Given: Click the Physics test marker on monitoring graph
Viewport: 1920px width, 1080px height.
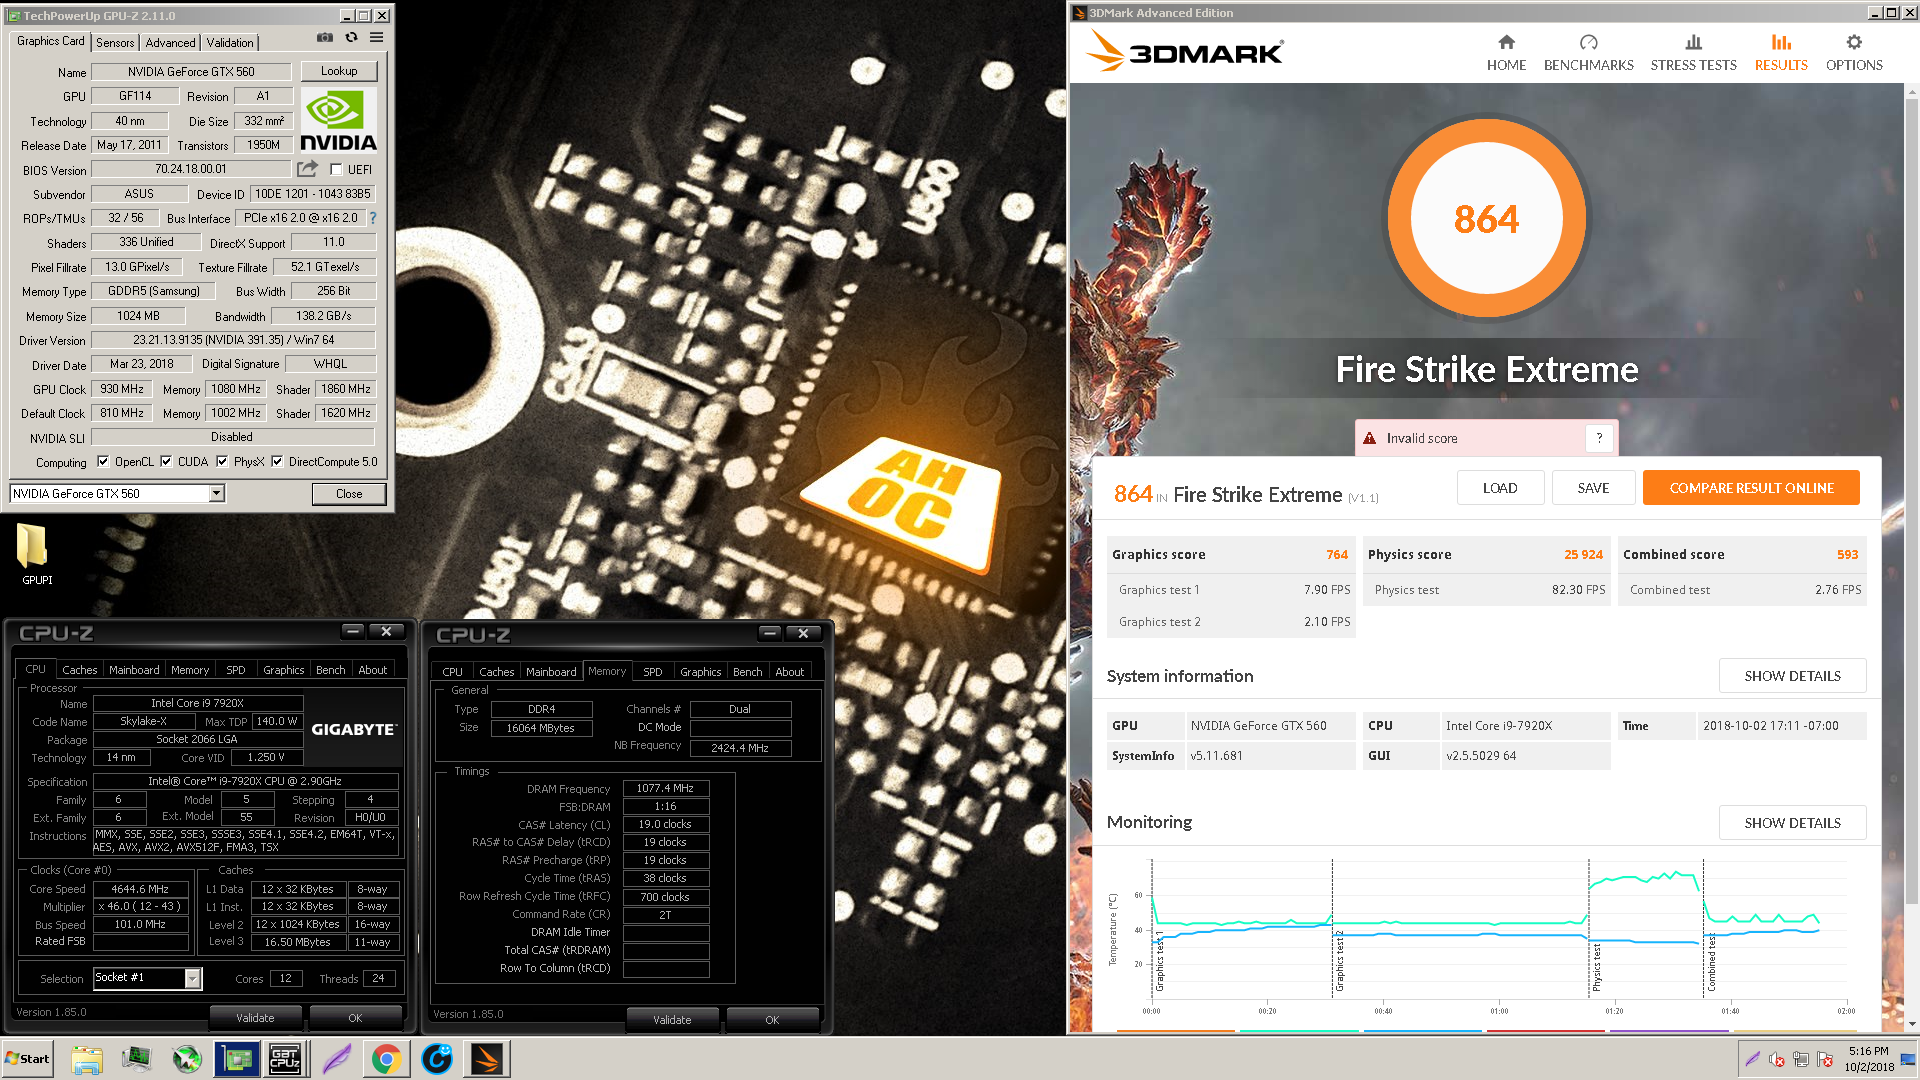Looking at the screenshot, I should (1596, 966).
